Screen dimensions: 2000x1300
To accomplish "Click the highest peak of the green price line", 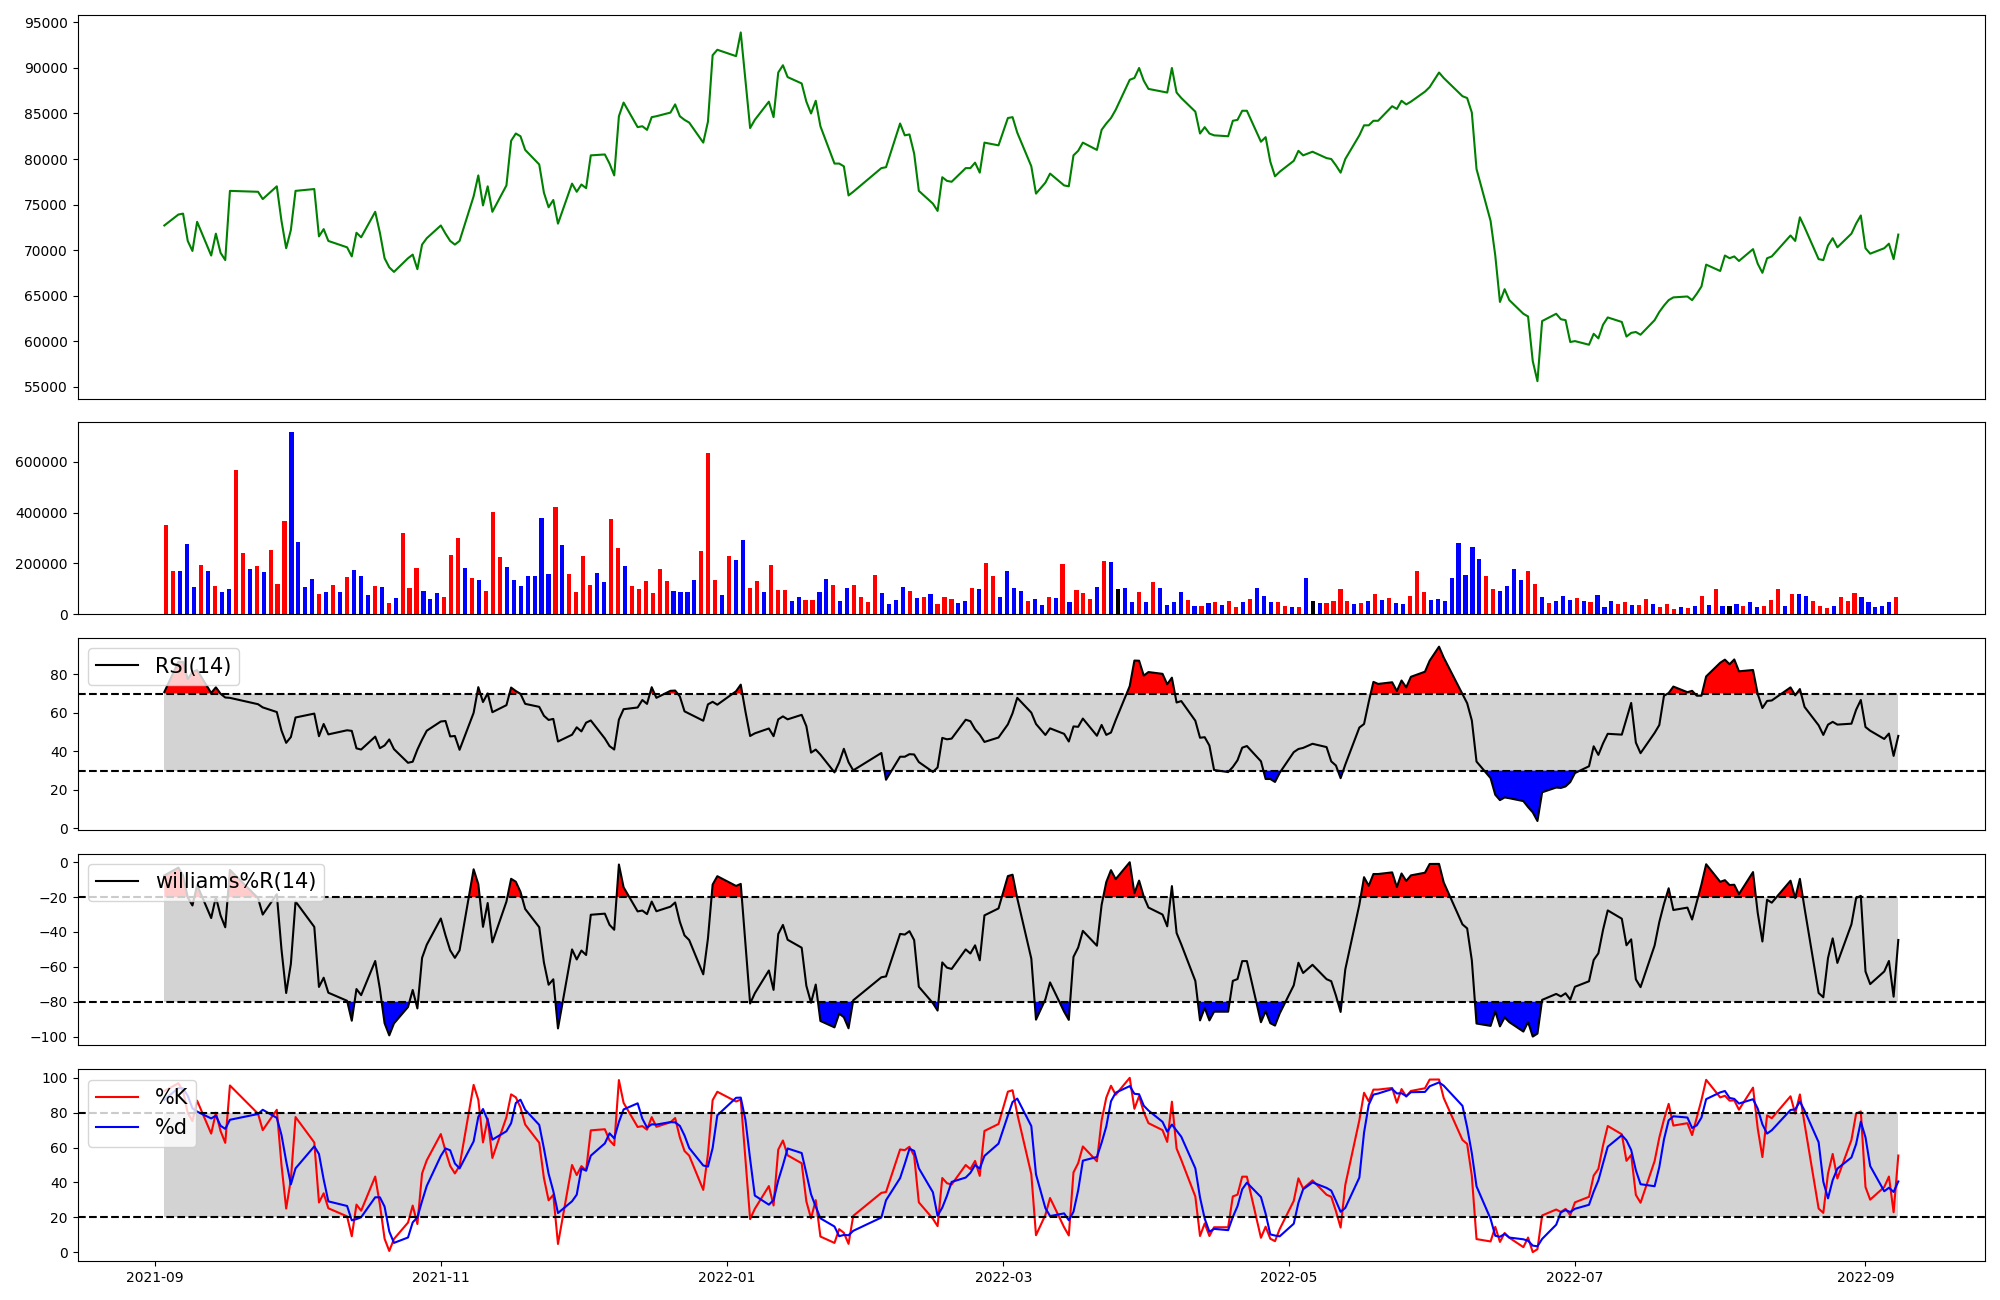I will pos(740,33).
